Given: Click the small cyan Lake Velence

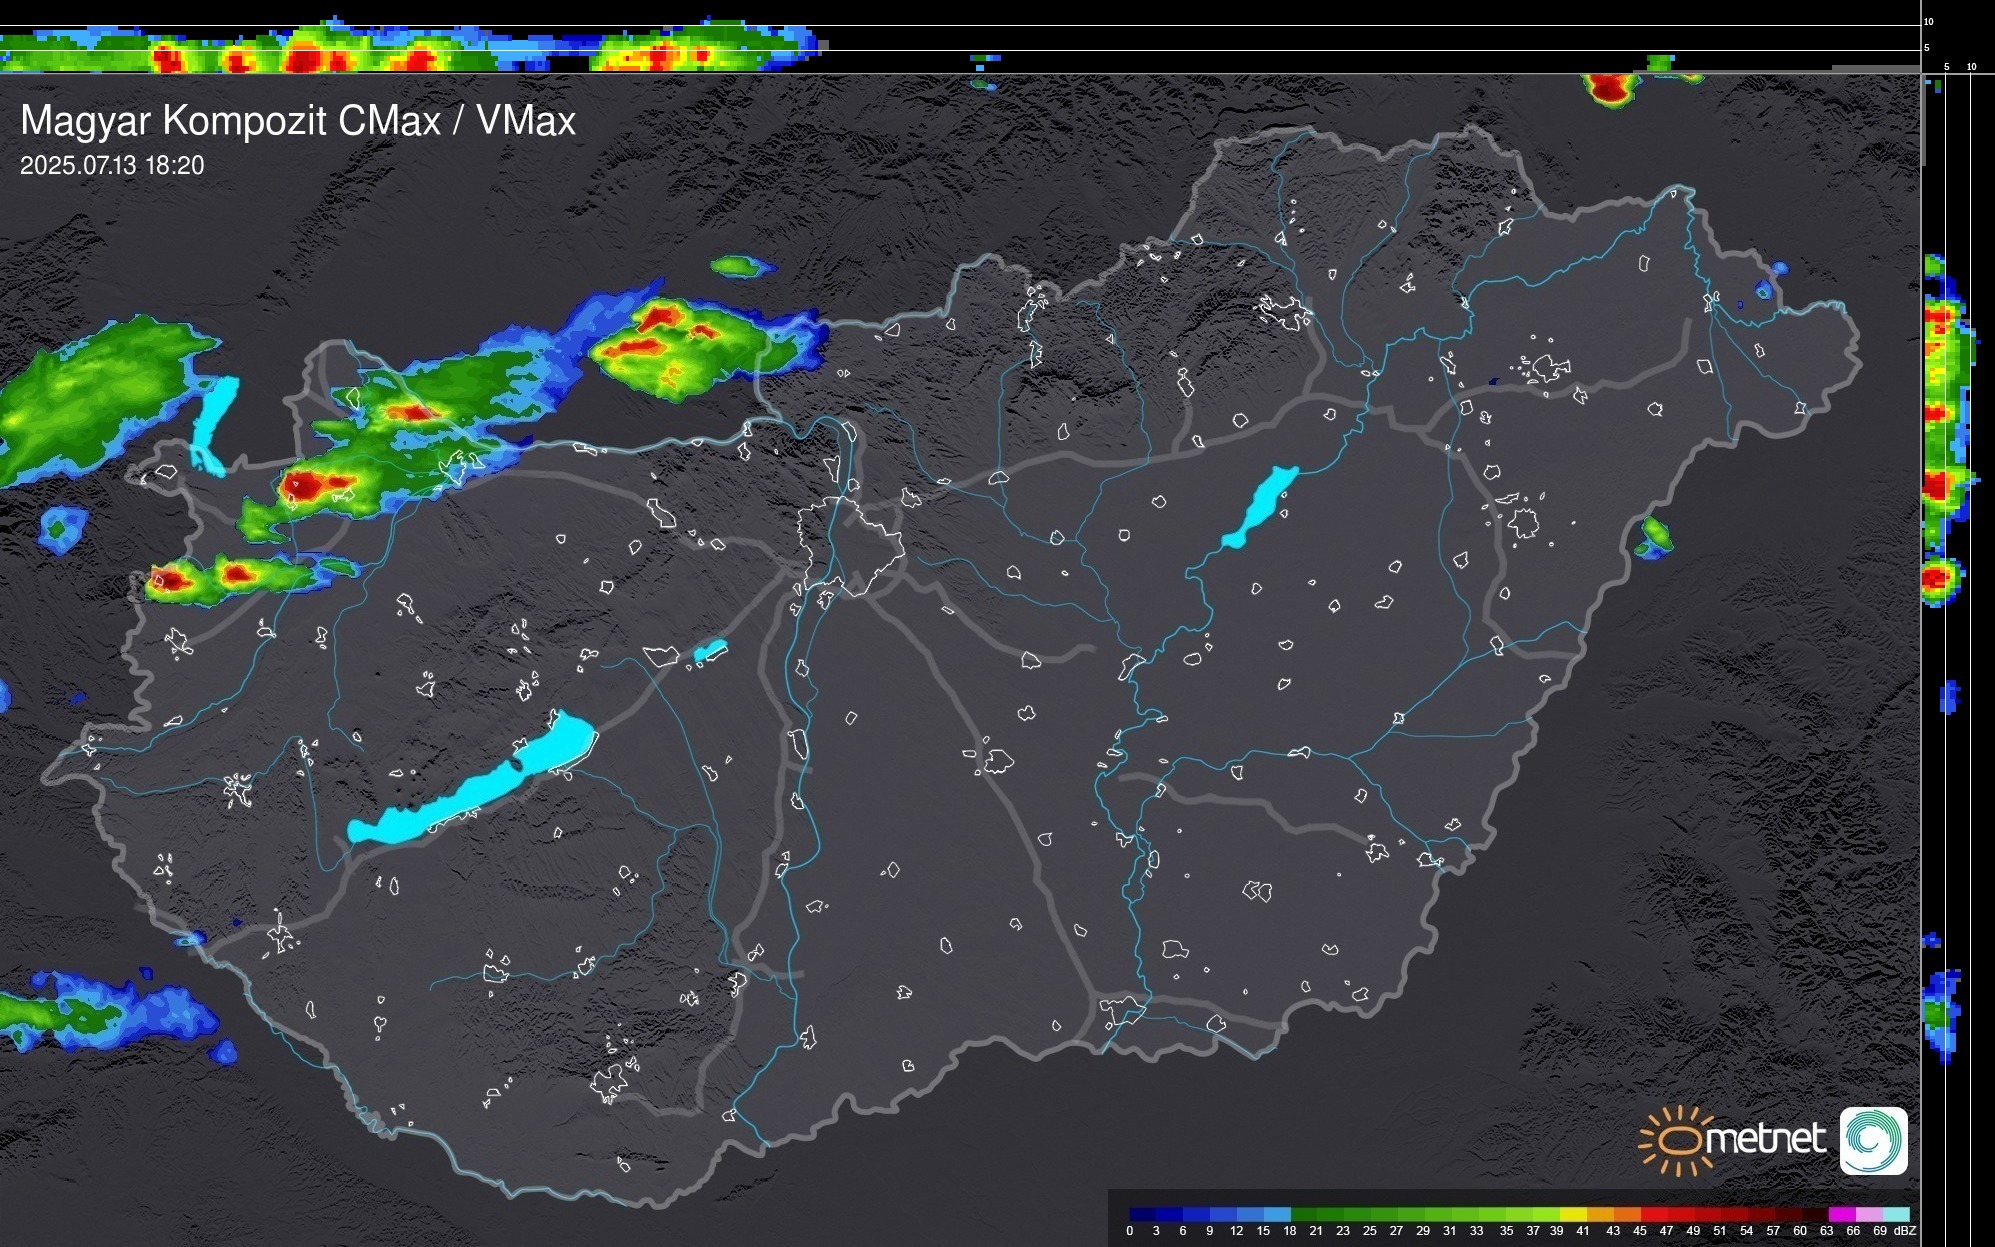Looking at the screenshot, I should click(710, 651).
